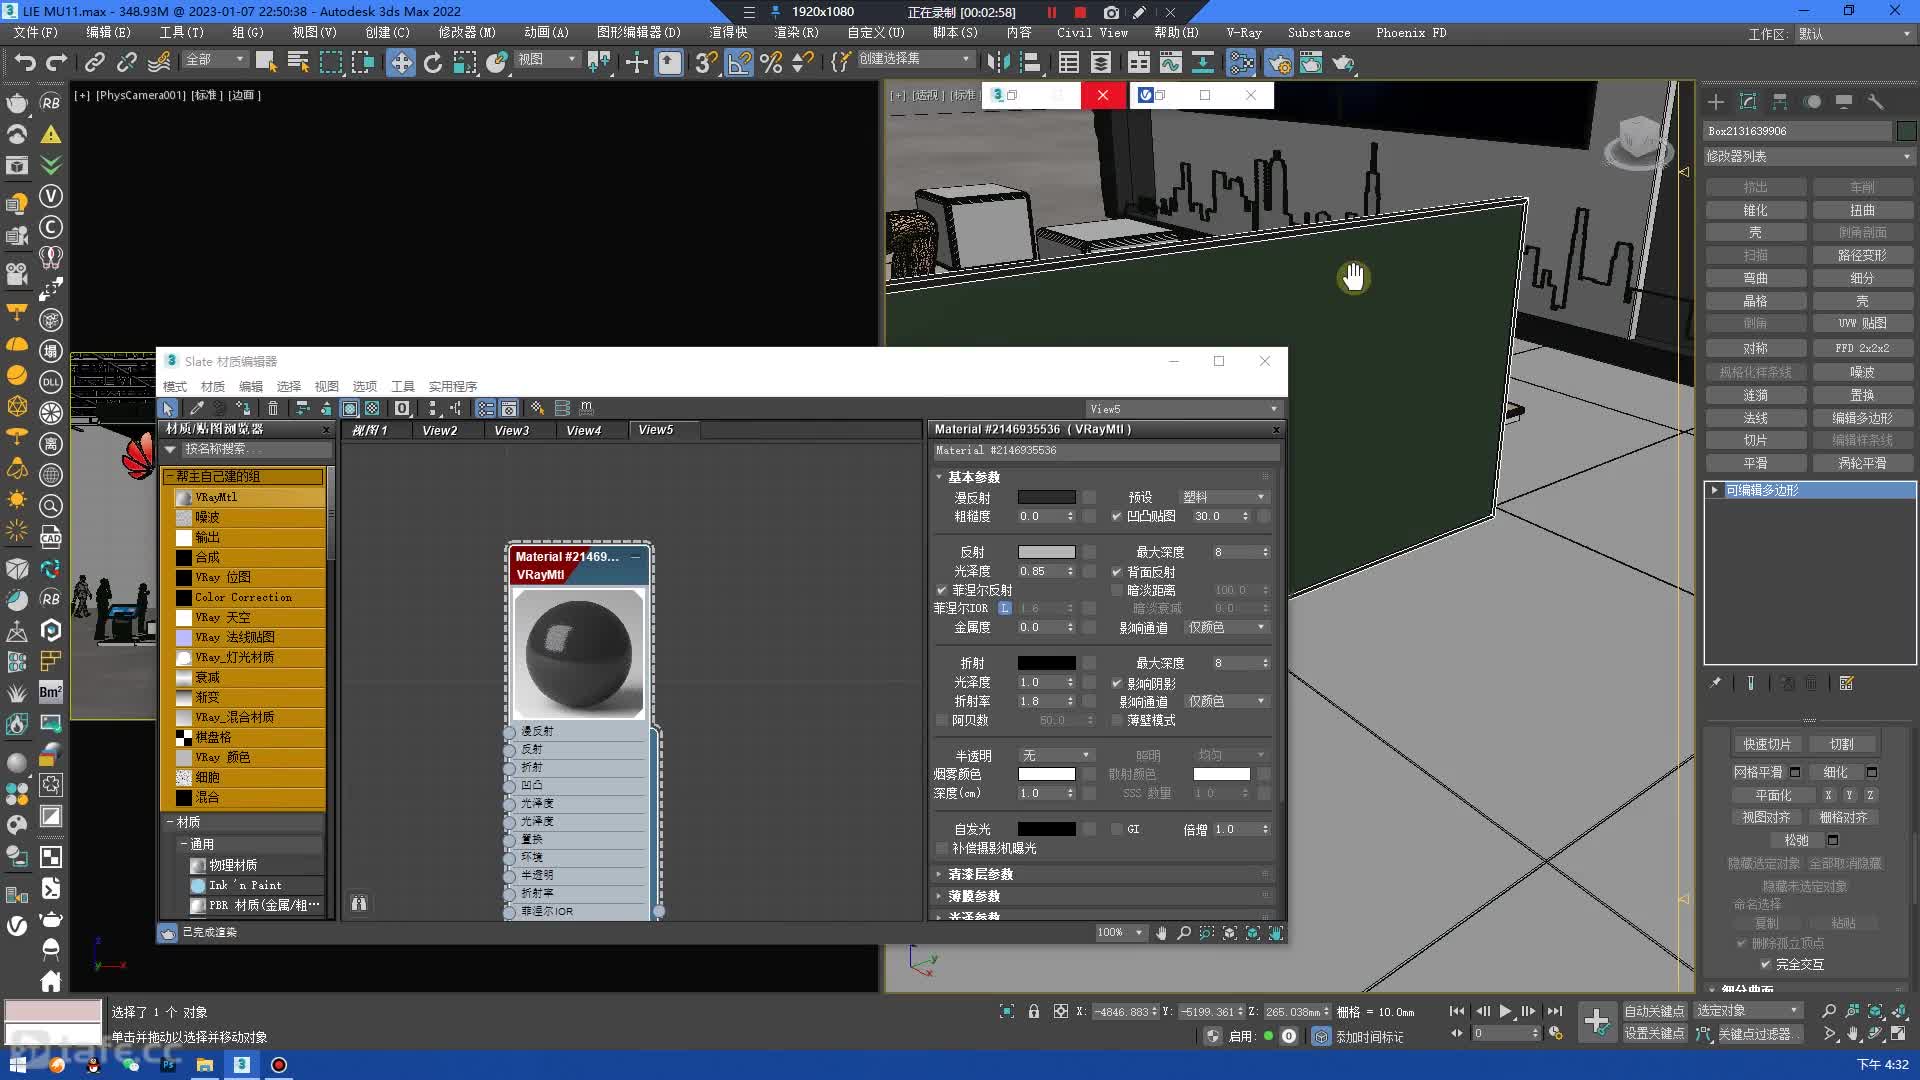
Task: Switch to the View2 tab
Action: [x=439, y=430]
